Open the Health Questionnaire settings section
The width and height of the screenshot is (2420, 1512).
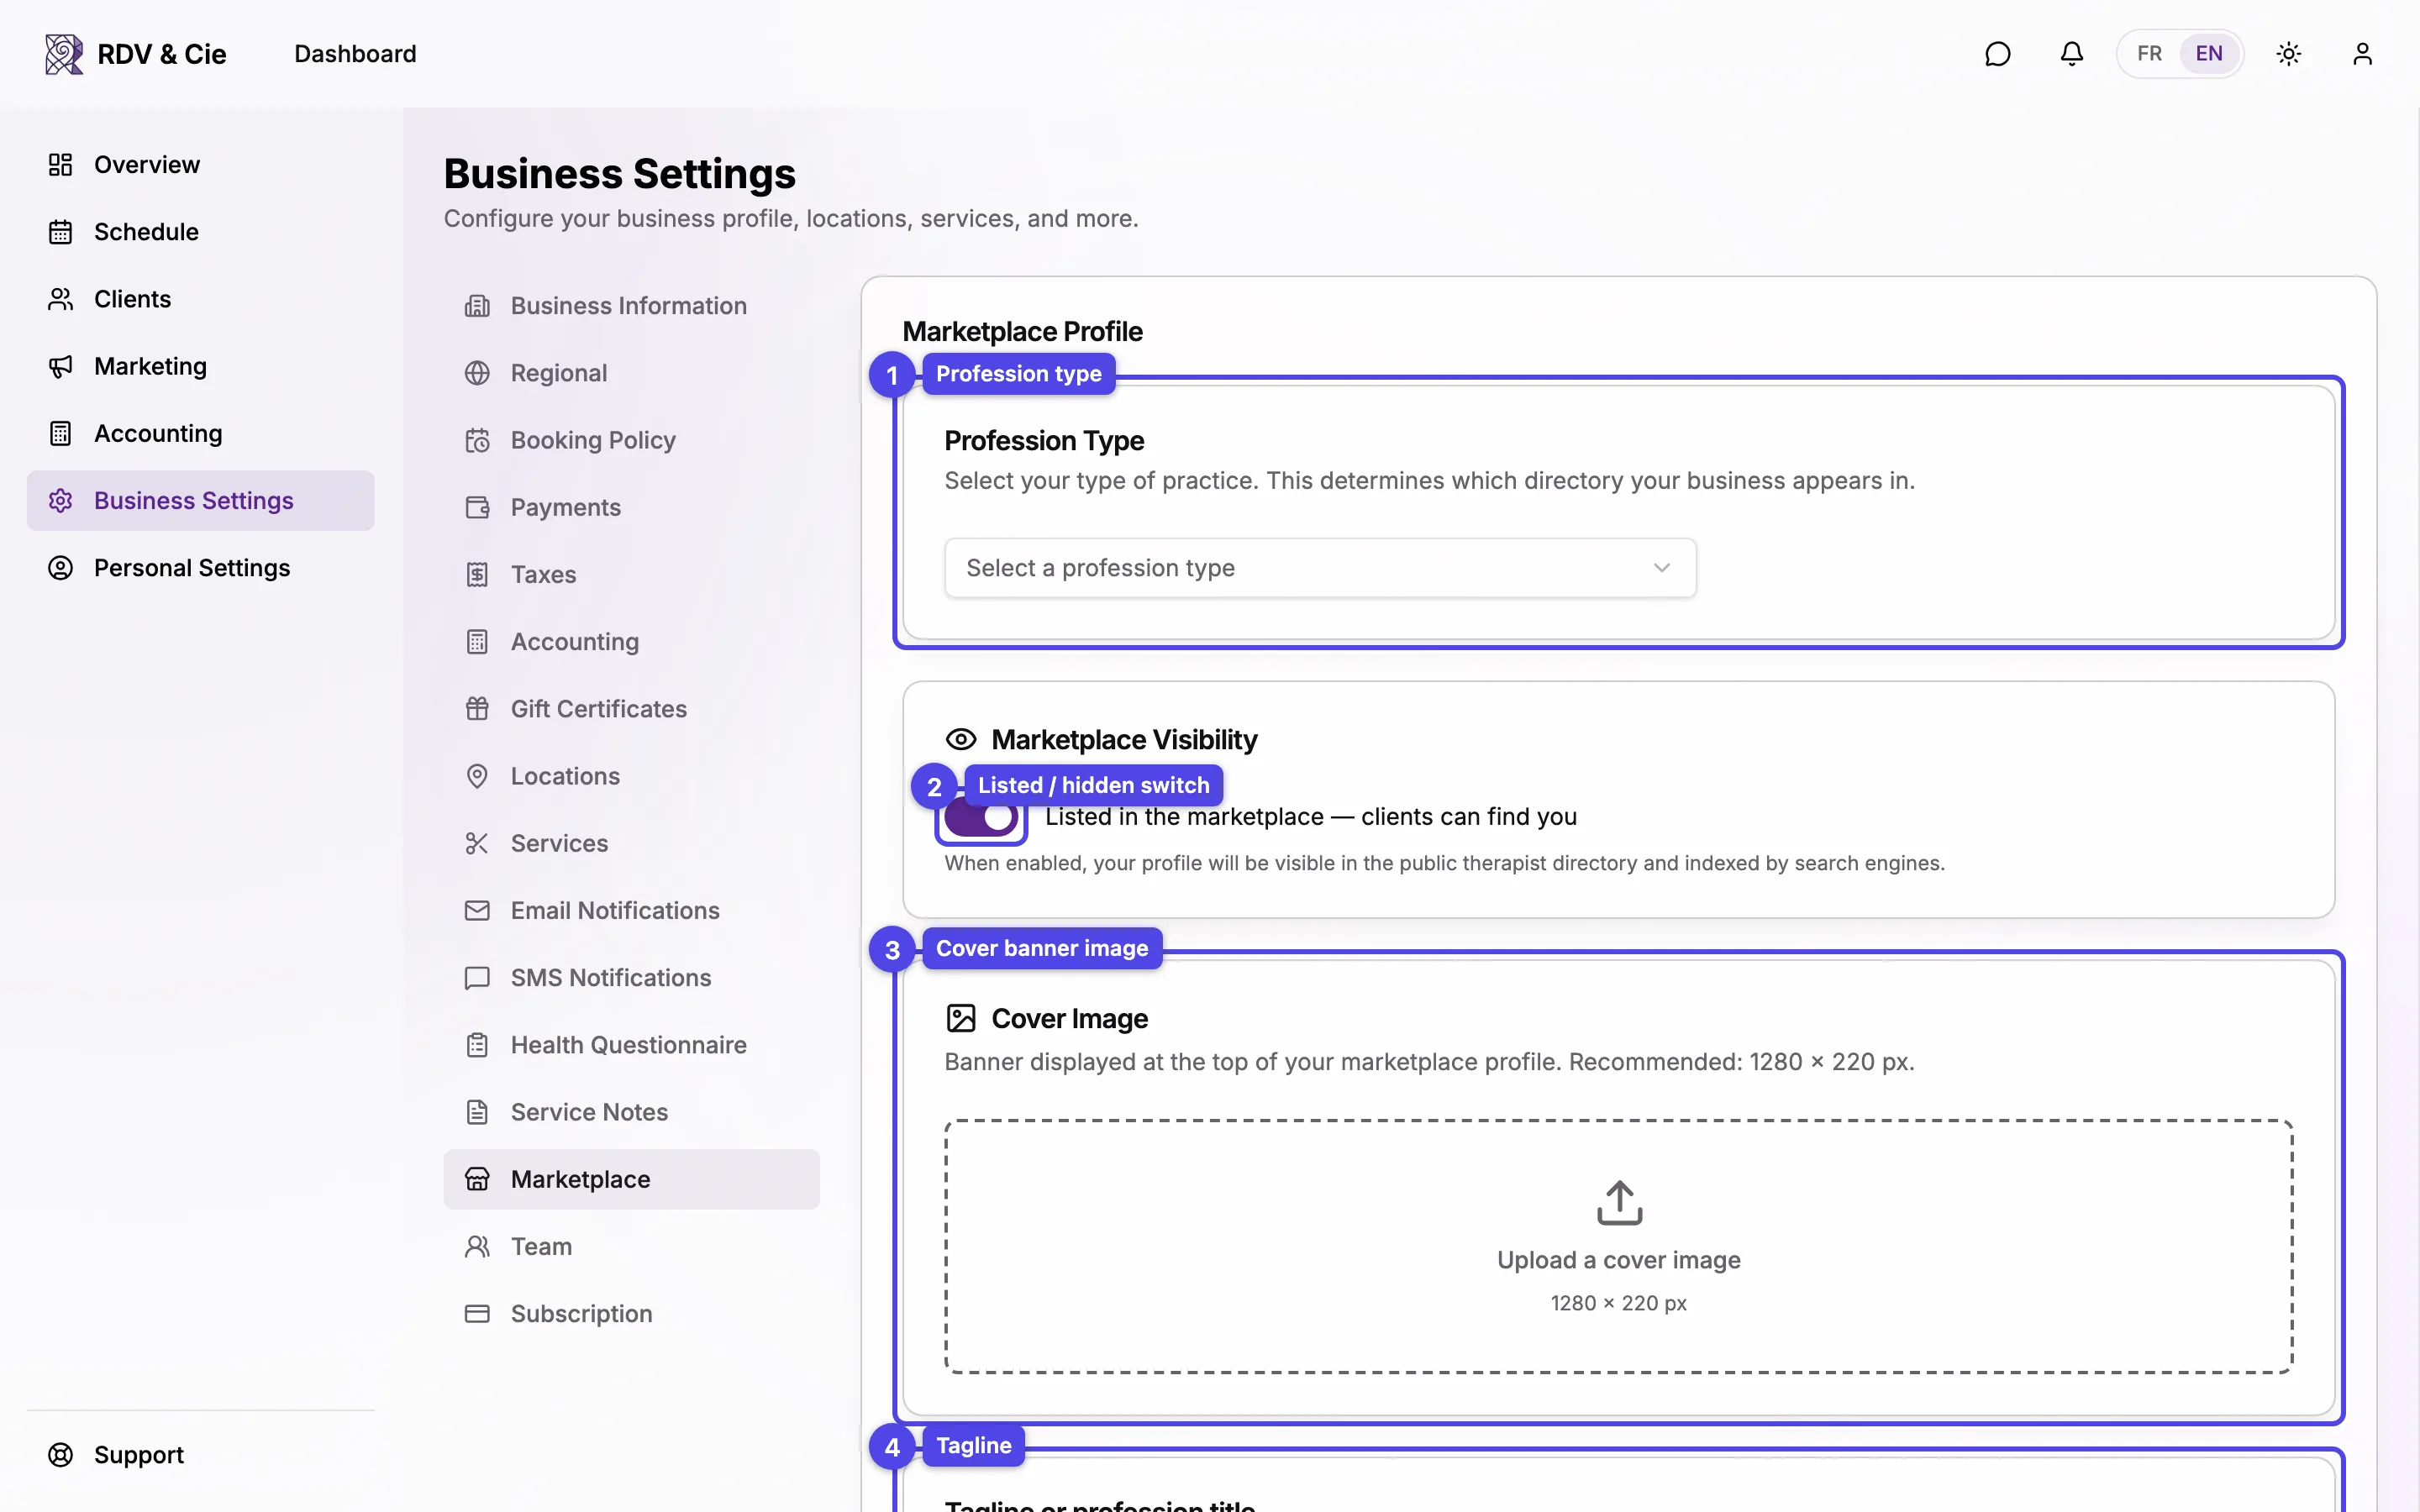(631, 1045)
